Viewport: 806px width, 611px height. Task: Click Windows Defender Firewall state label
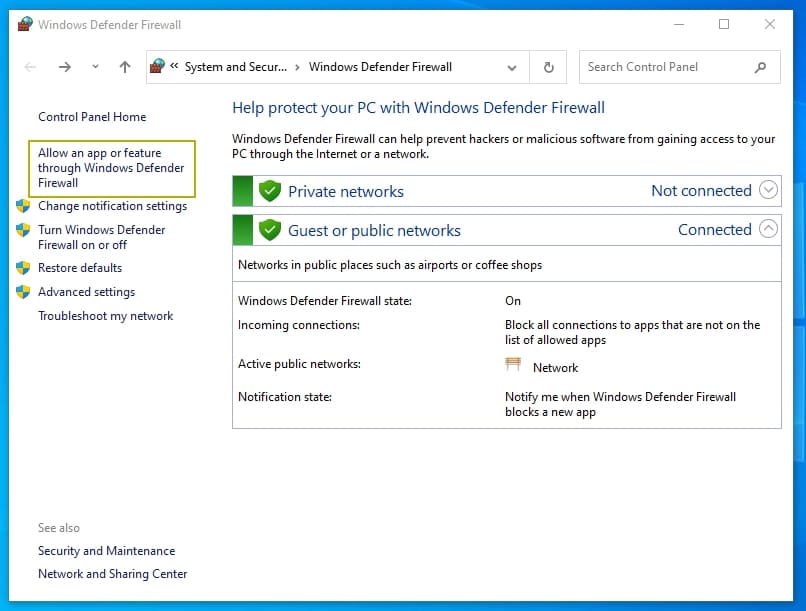pyautogui.click(x=325, y=301)
